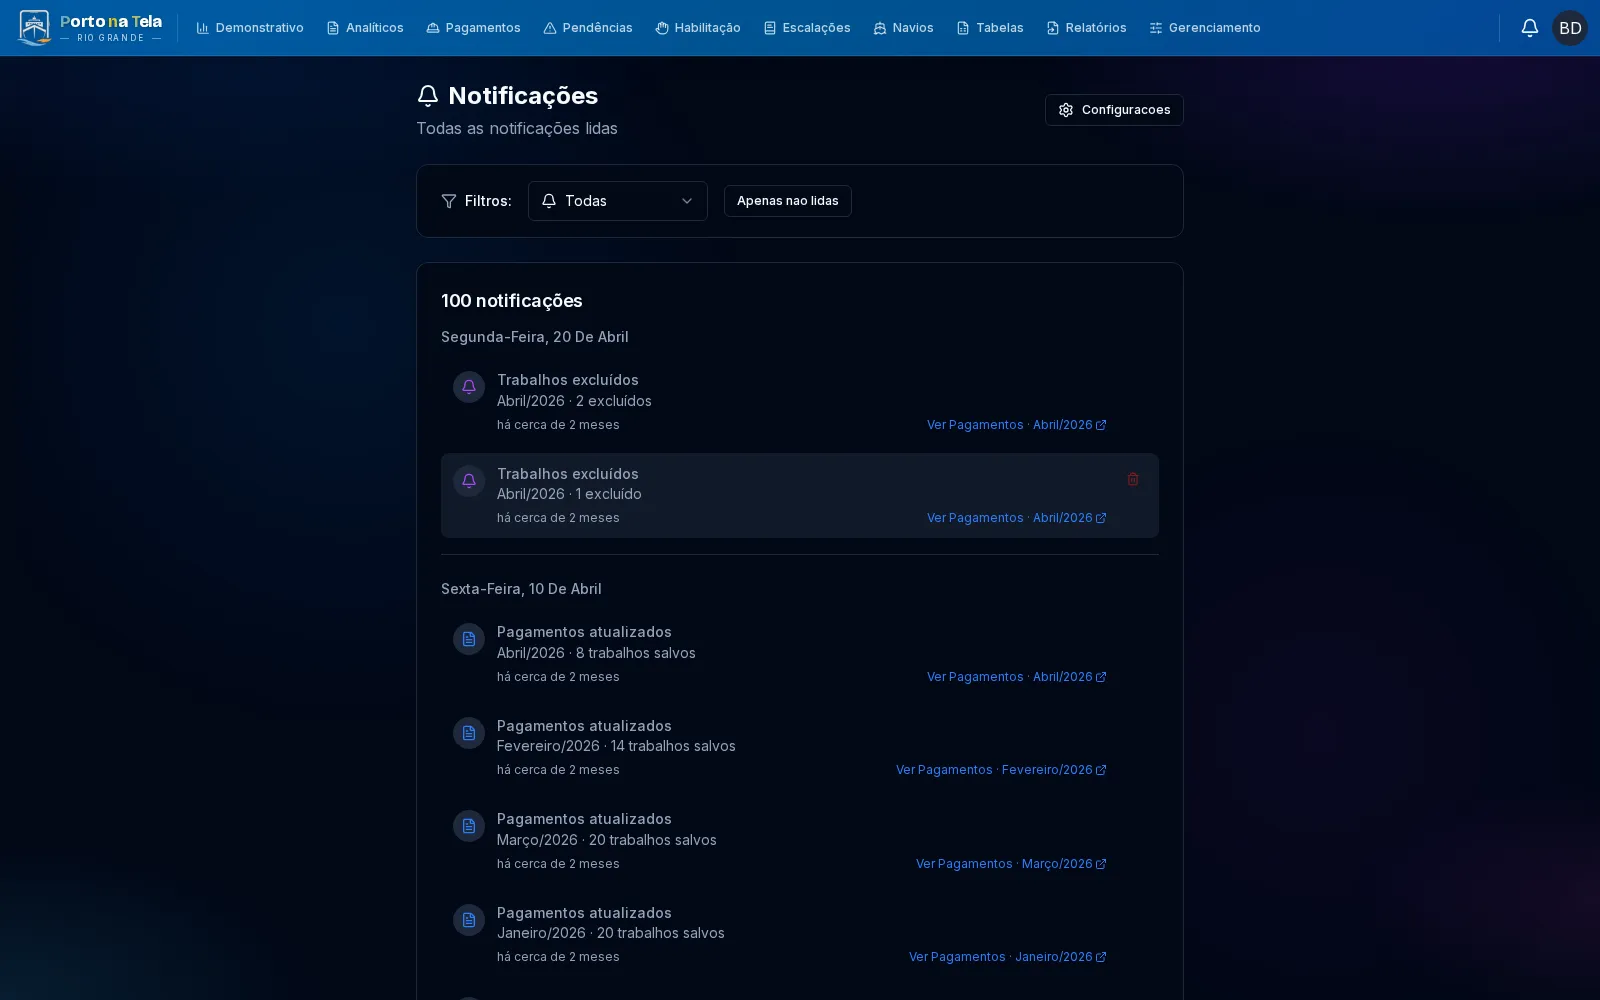Toggle the Apenas nao lidas filter
This screenshot has width=1600, height=1000.
point(788,201)
